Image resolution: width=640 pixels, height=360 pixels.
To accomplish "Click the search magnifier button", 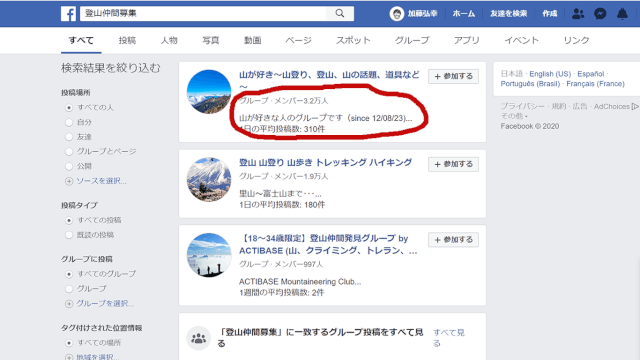I will [340, 13].
